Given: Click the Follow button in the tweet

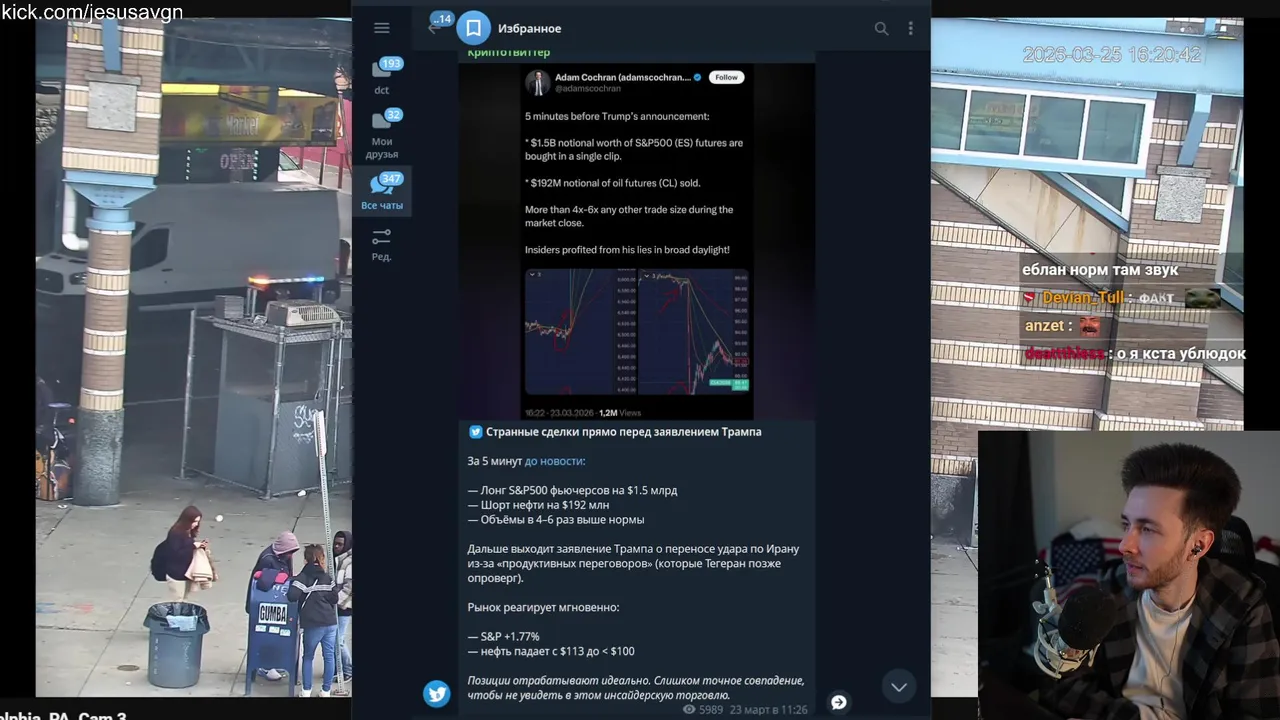Looking at the screenshot, I should click(726, 77).
